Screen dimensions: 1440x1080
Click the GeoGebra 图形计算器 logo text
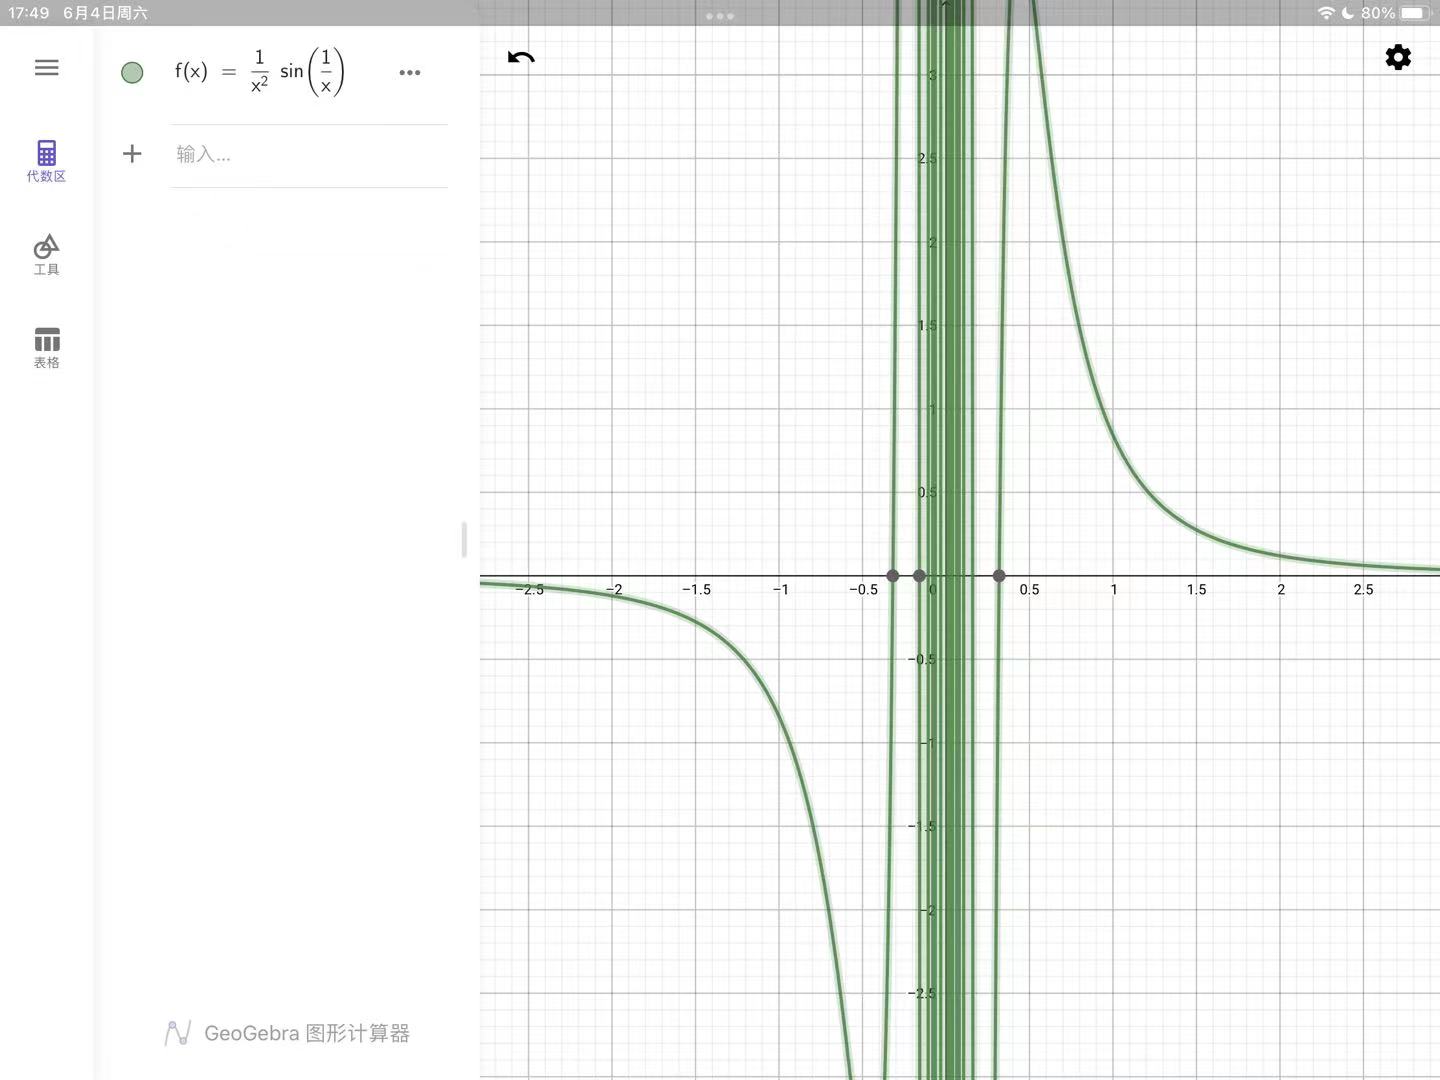[288, 1033]
